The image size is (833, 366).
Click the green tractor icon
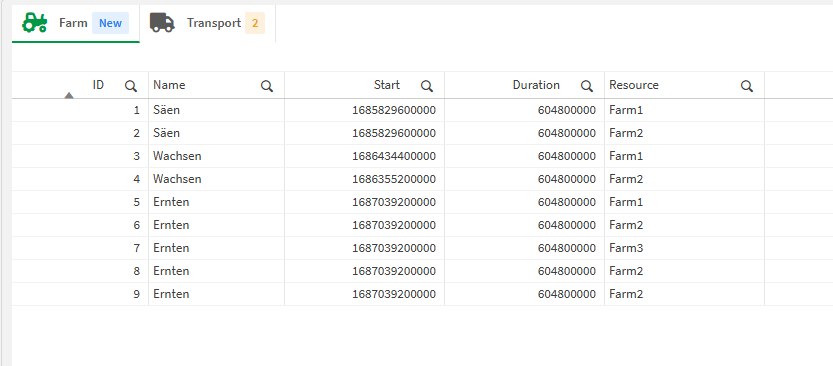point(35,23)
